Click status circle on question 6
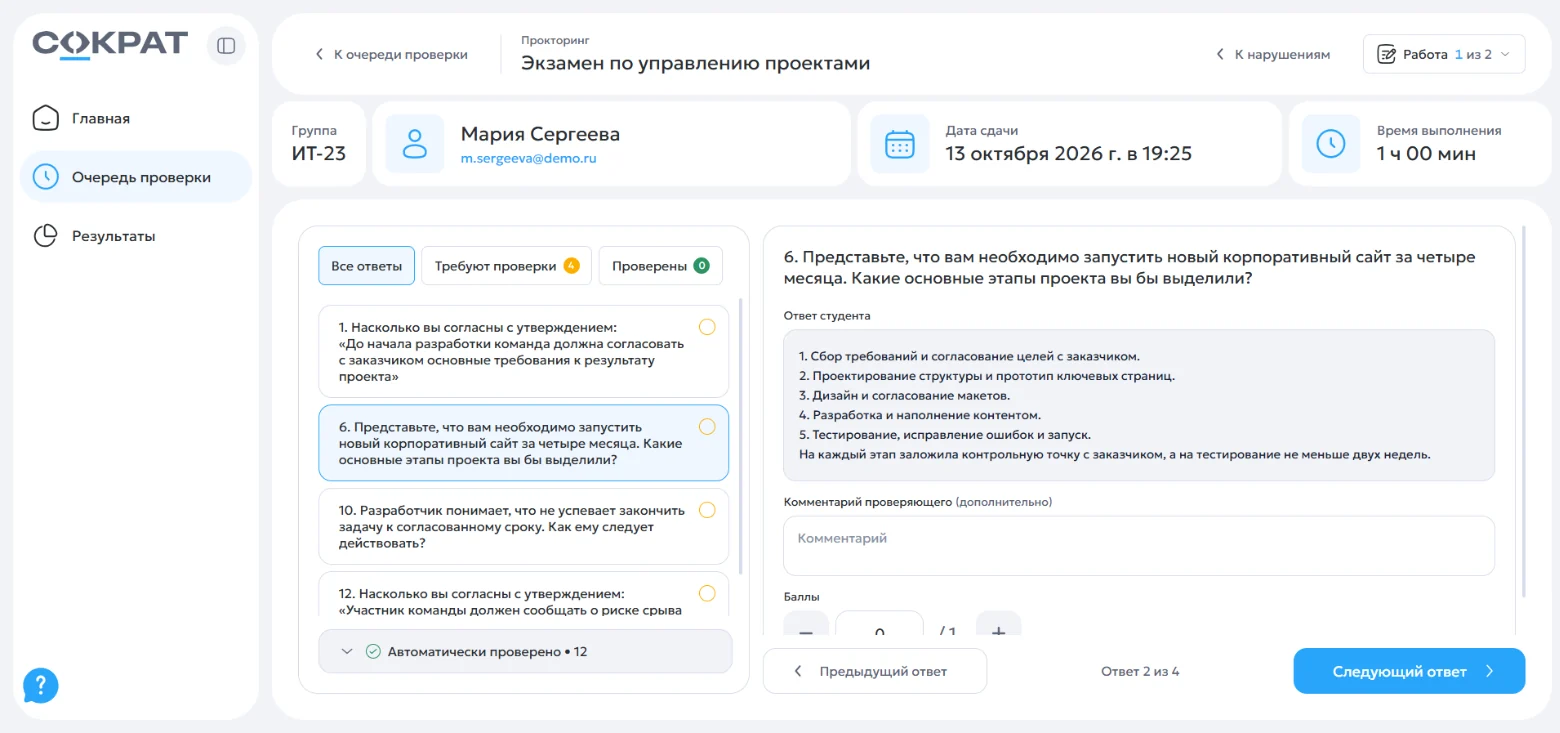 (707, 426)
